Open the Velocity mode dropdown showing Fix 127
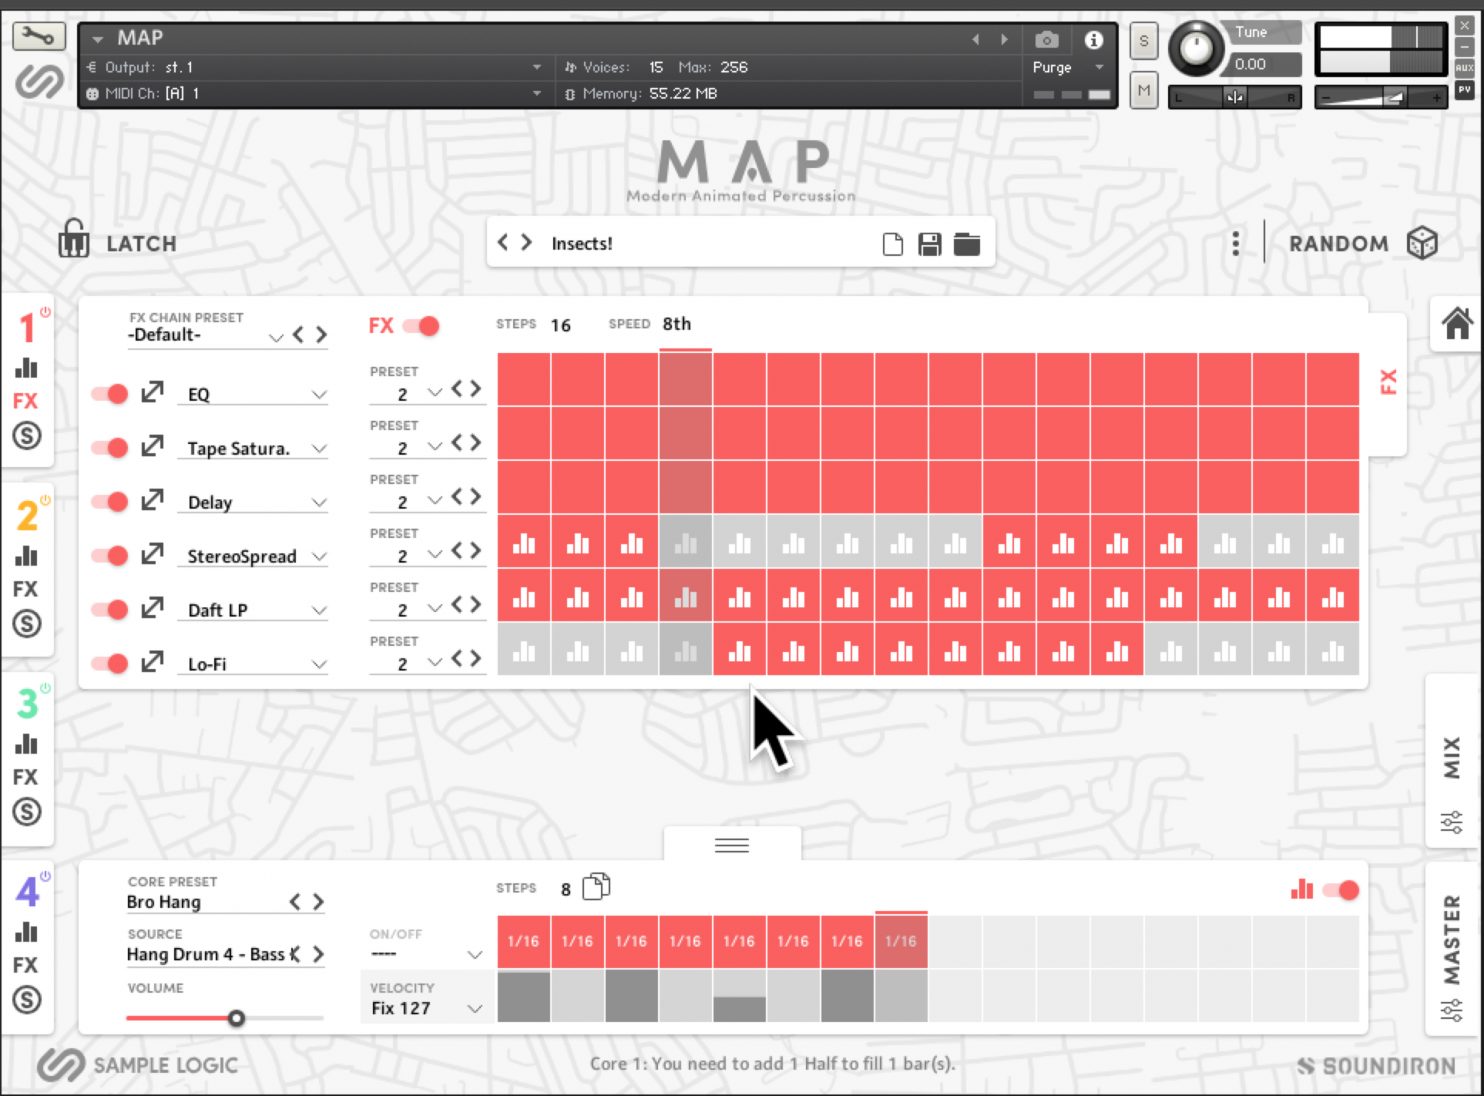This screenshot has height=1096, width=1484. pos(475,1008)
